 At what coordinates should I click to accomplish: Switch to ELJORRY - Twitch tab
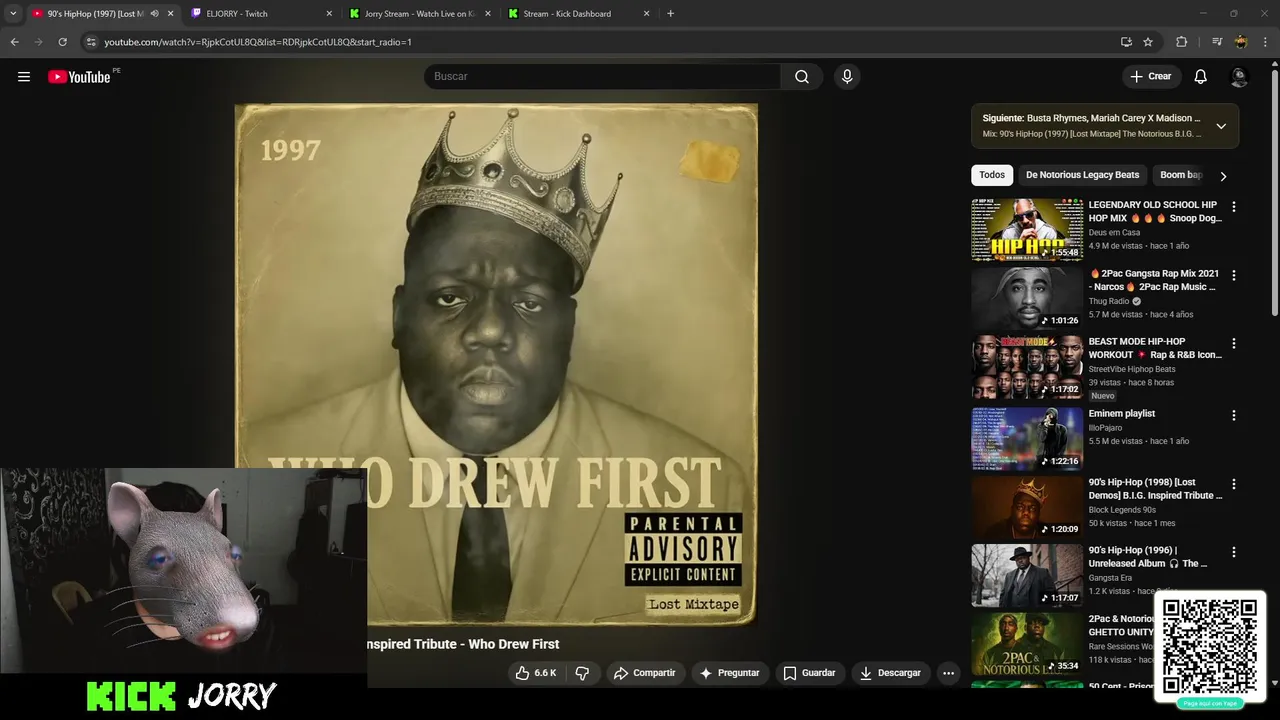pyautogui.click(x=258, y=14)
